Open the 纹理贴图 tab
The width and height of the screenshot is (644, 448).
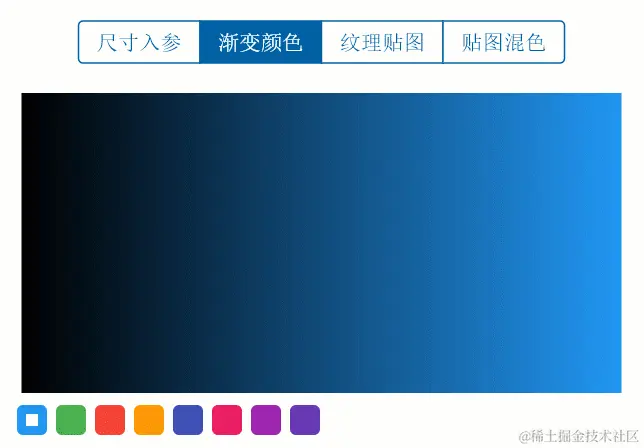(382, 42)
